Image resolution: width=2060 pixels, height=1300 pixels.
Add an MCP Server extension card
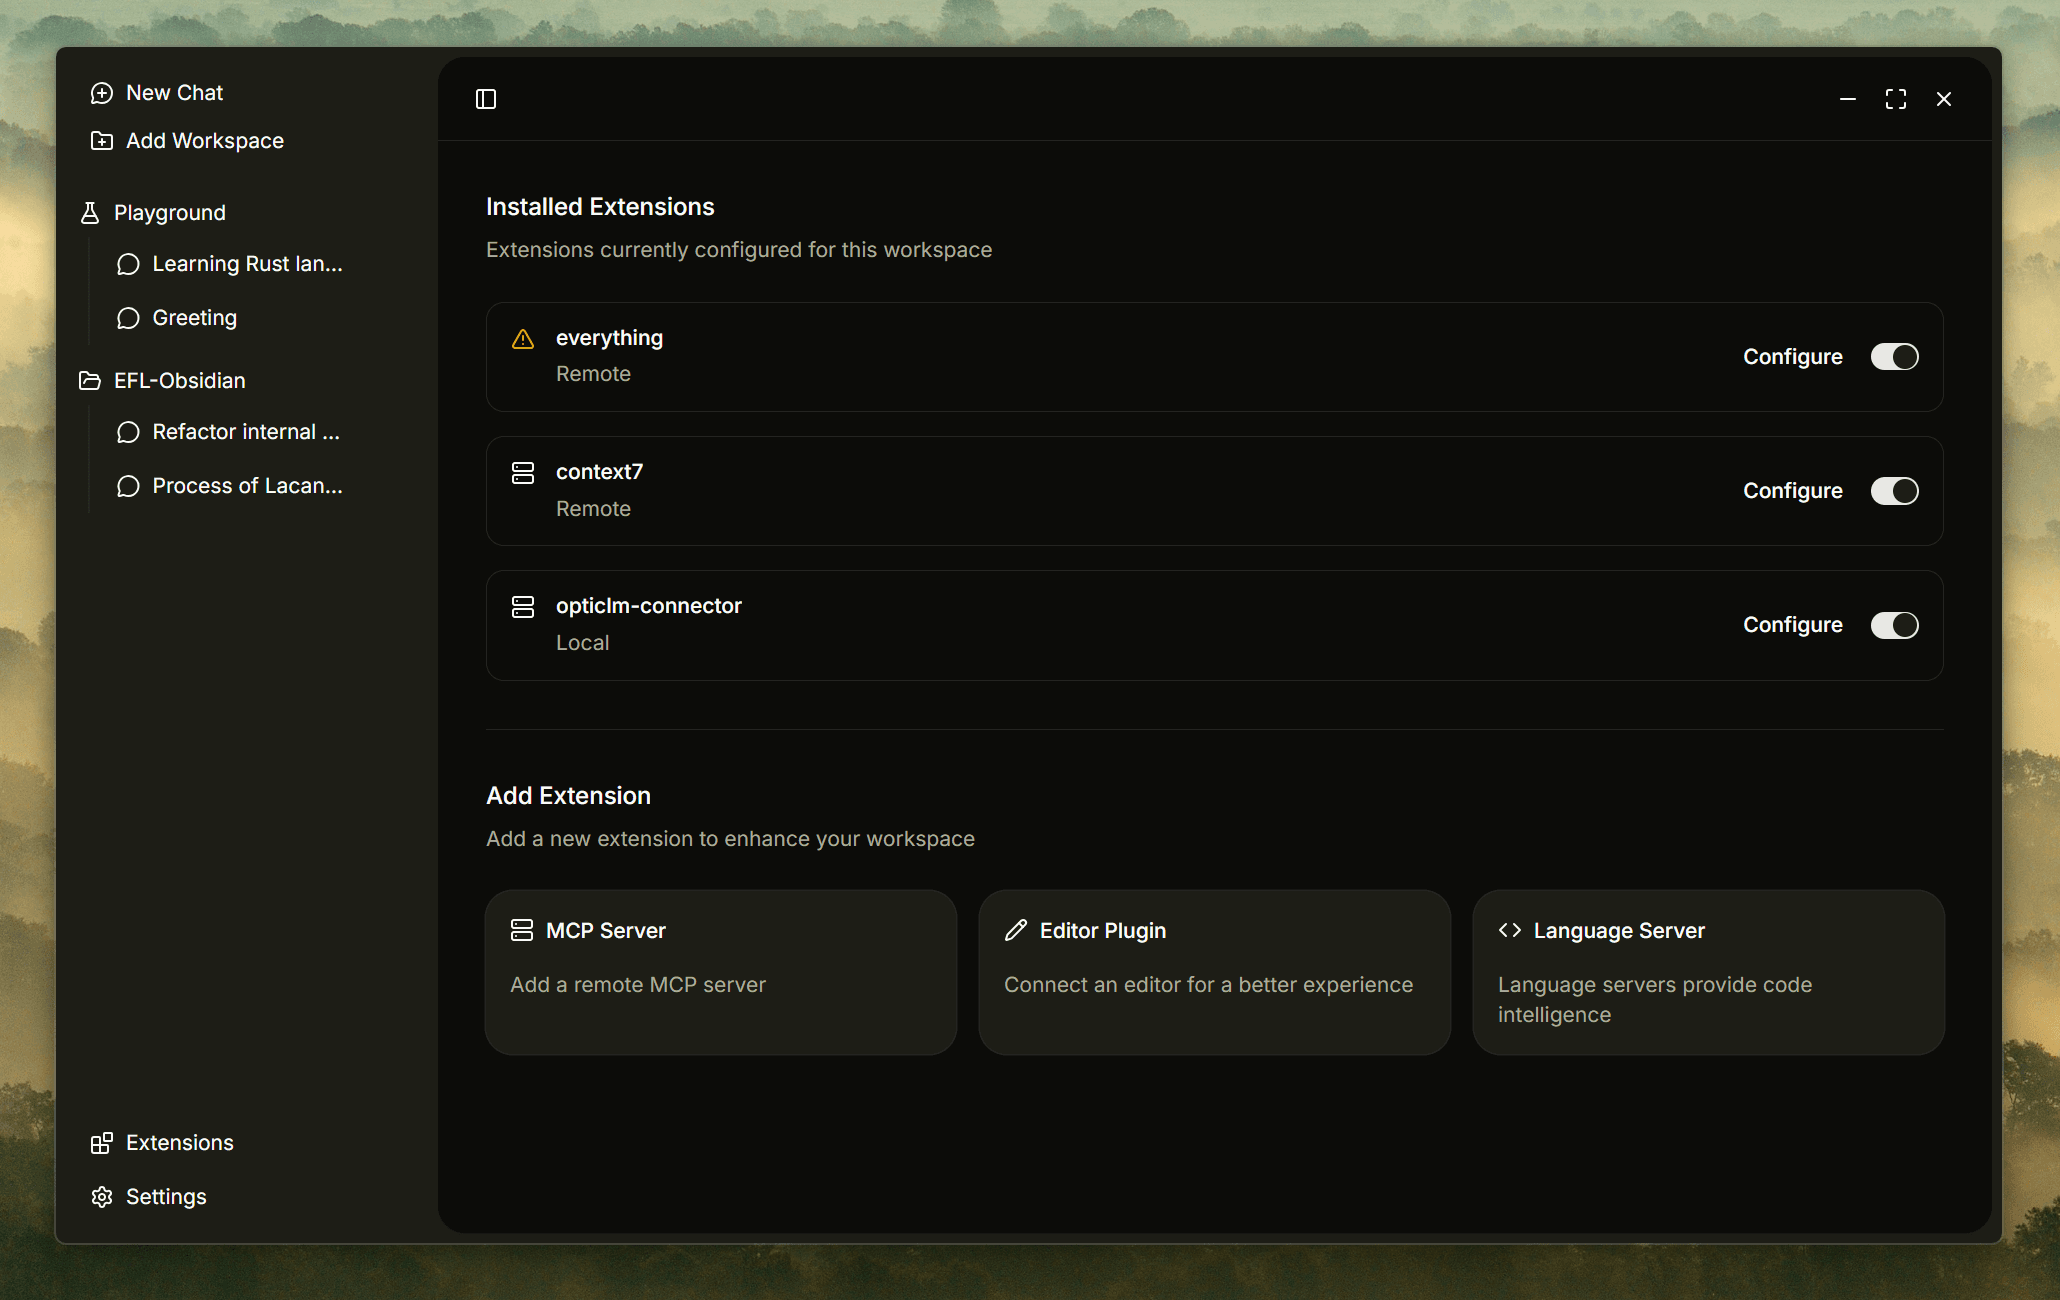[x=720, y=972]
